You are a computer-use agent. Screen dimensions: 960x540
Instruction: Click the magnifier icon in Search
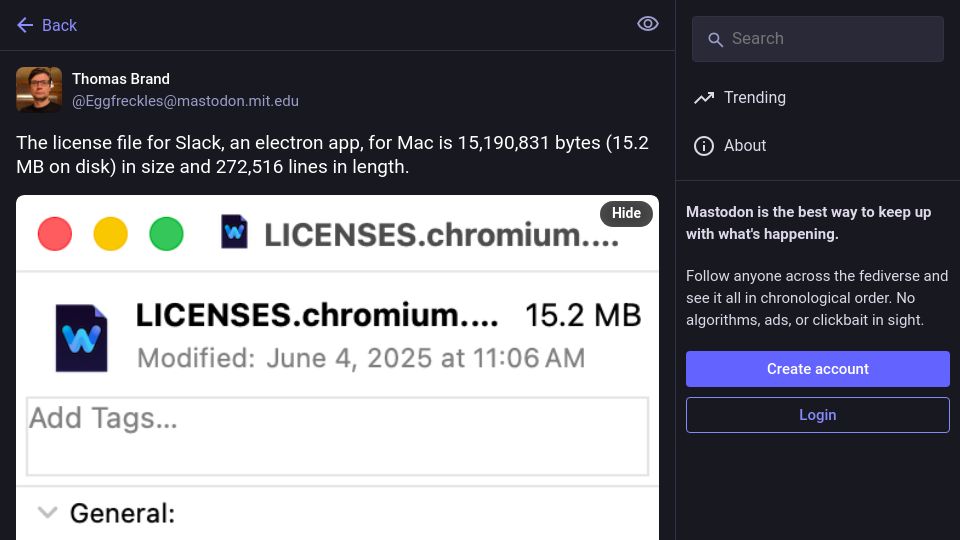(715, 40)
